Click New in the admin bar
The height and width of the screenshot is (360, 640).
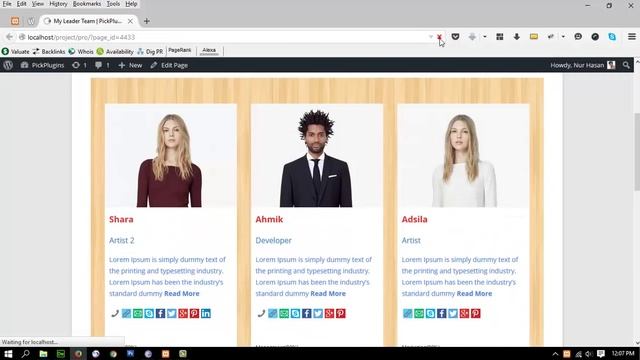[130, 65]
